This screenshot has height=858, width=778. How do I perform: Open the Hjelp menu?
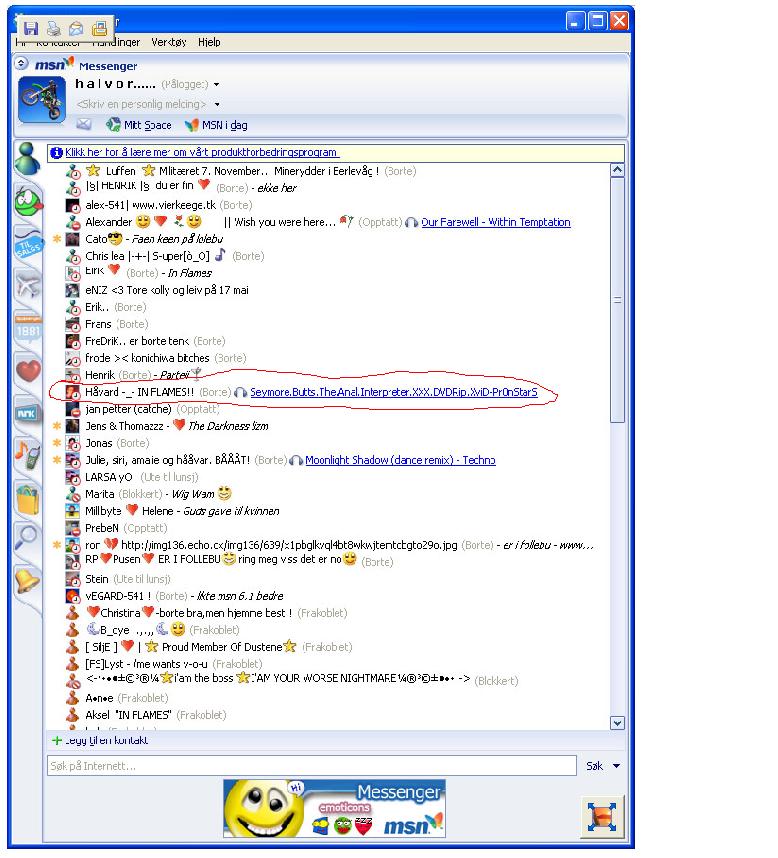click(x=209, y=42)
